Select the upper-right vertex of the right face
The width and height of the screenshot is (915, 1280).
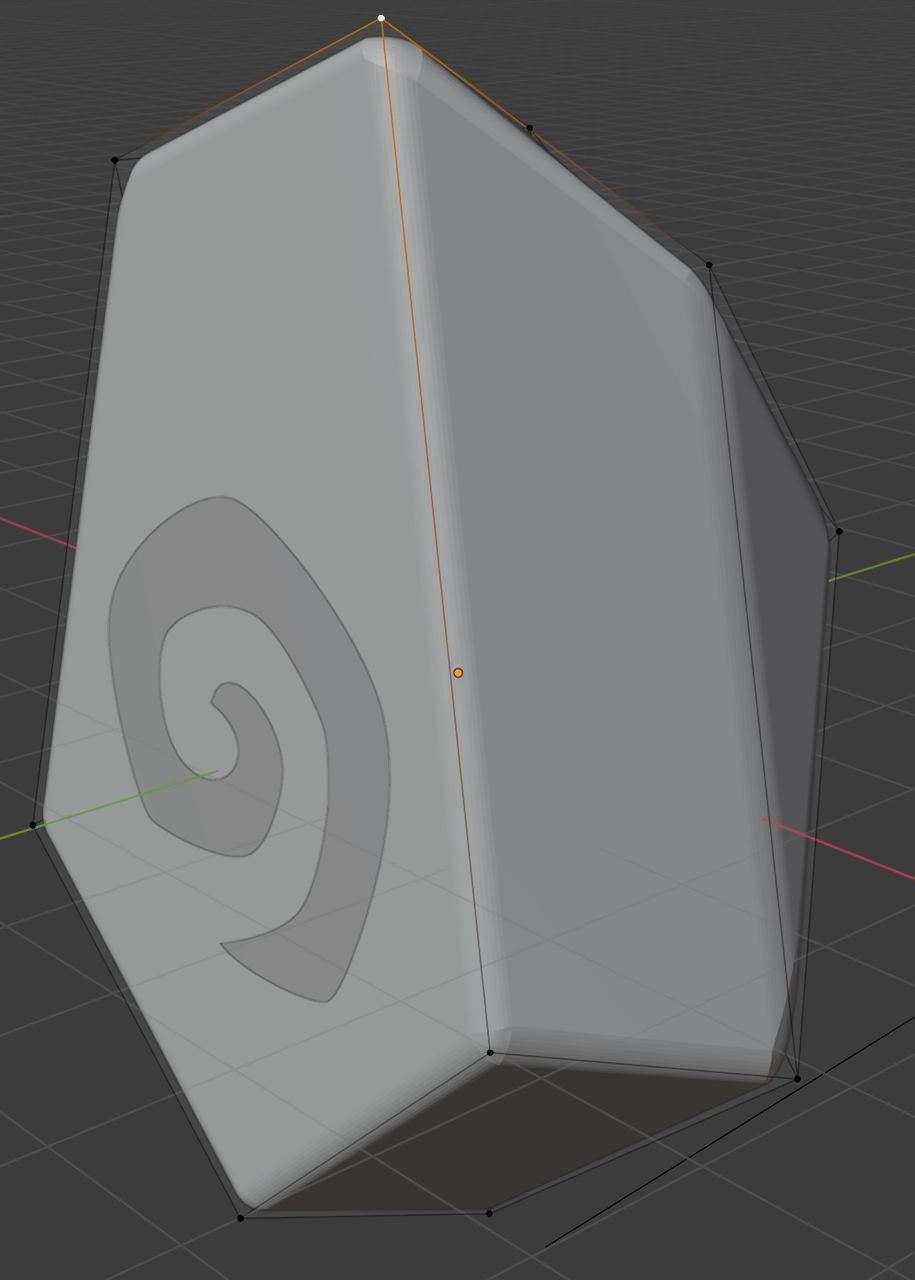[x=709, y=265]
